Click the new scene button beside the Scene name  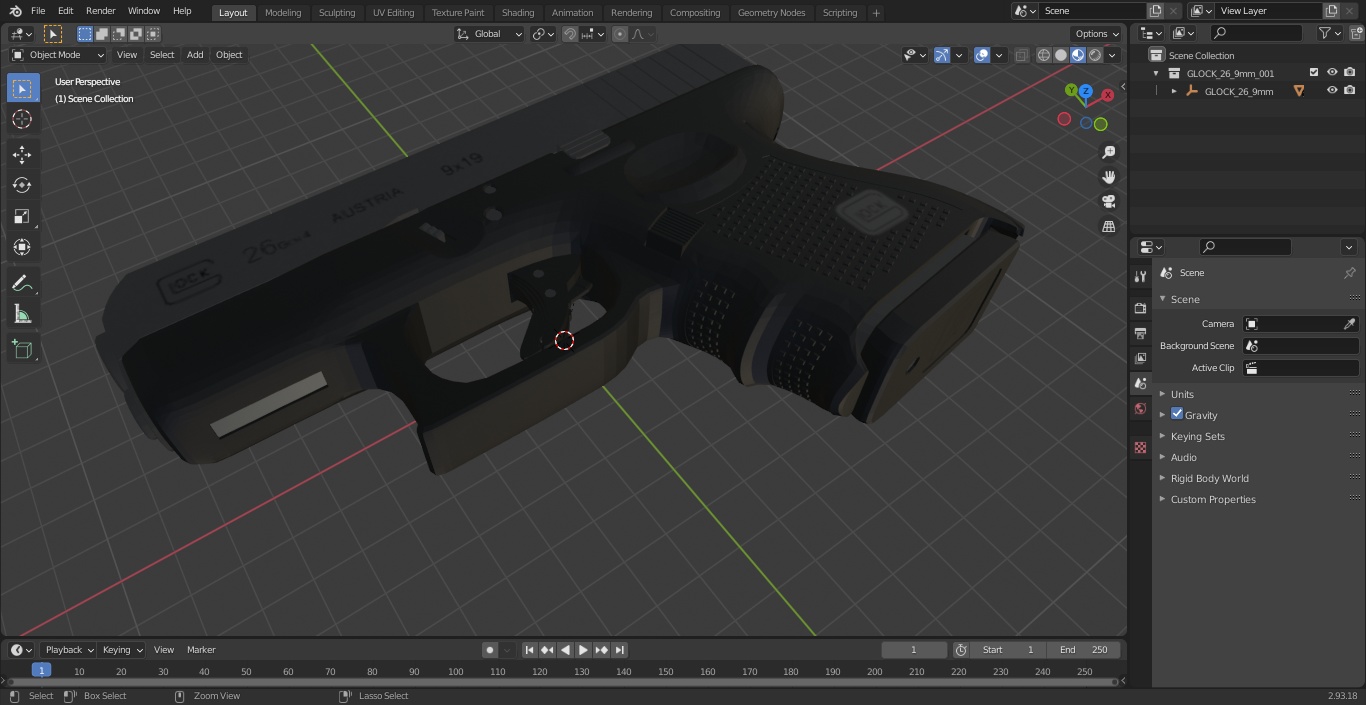(1155, 11)
